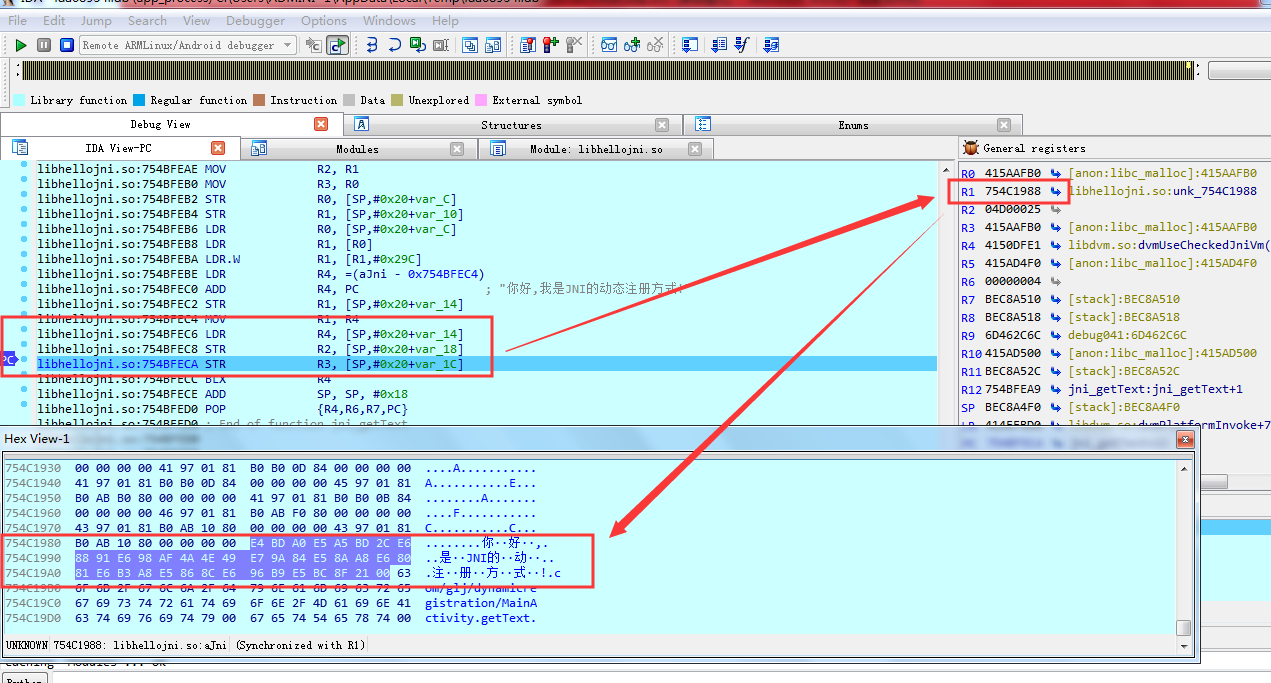Screen dimensions: 1271x683
Task: Click the delete watch glasses-X icon
Action: click(x=655, y=45)
